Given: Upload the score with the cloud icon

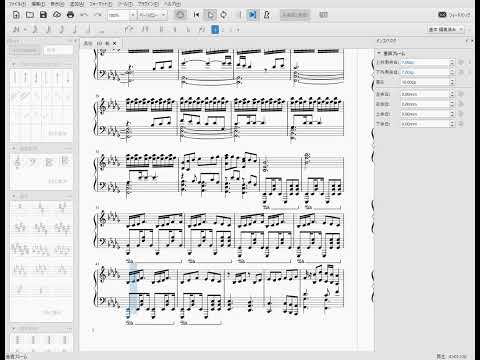Looking at the screenshot, I should click(x=57, y=15).
